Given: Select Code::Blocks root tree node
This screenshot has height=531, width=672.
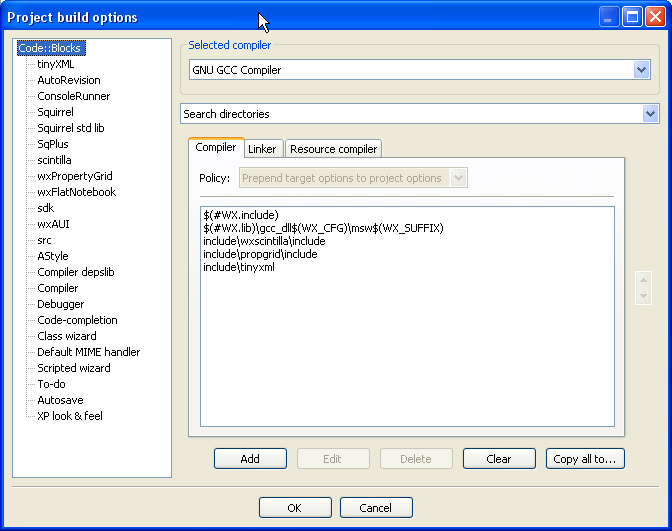Looking at the screenshot, I should click(51, 48).
